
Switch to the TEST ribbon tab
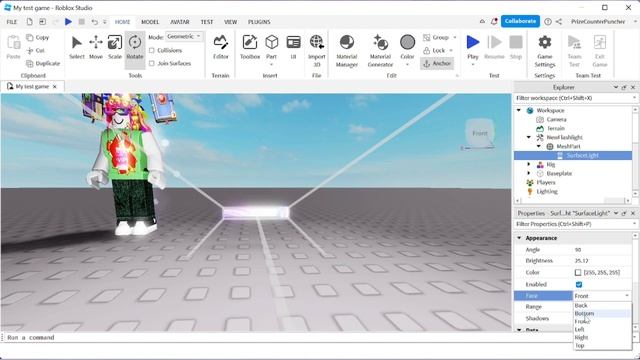tap(207, 22)
